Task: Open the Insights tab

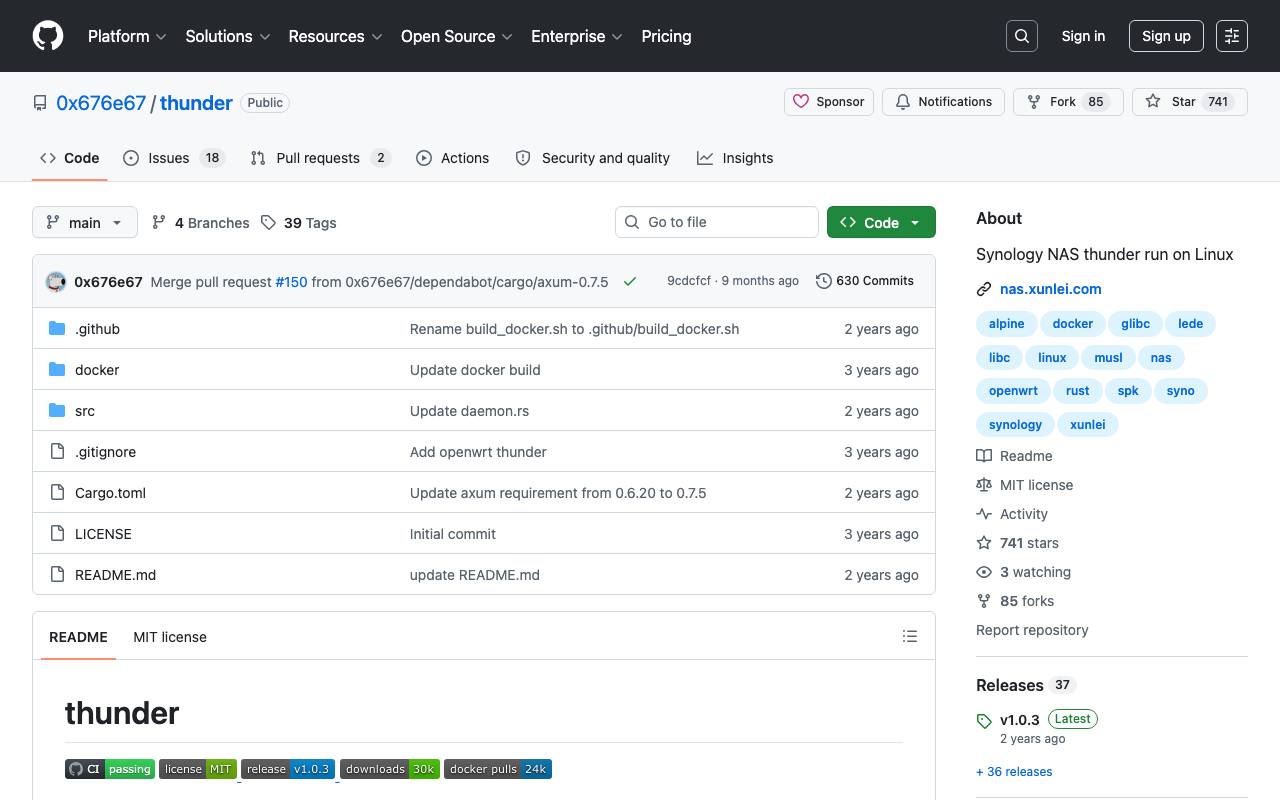Action: click(x=735, y=158)
